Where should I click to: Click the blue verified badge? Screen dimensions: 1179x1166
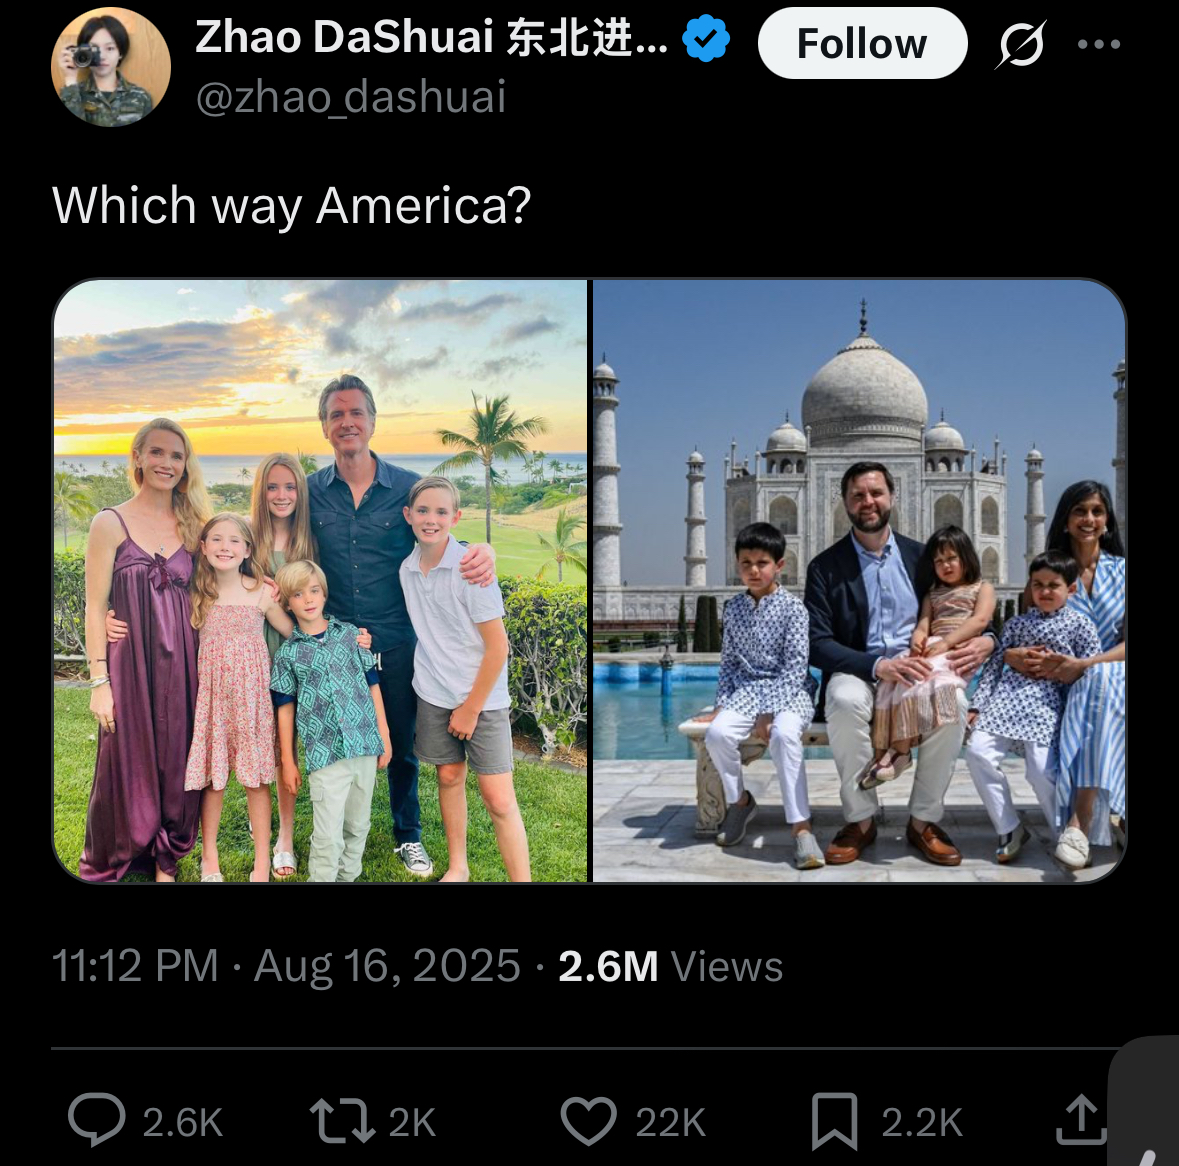pos(705,38)
